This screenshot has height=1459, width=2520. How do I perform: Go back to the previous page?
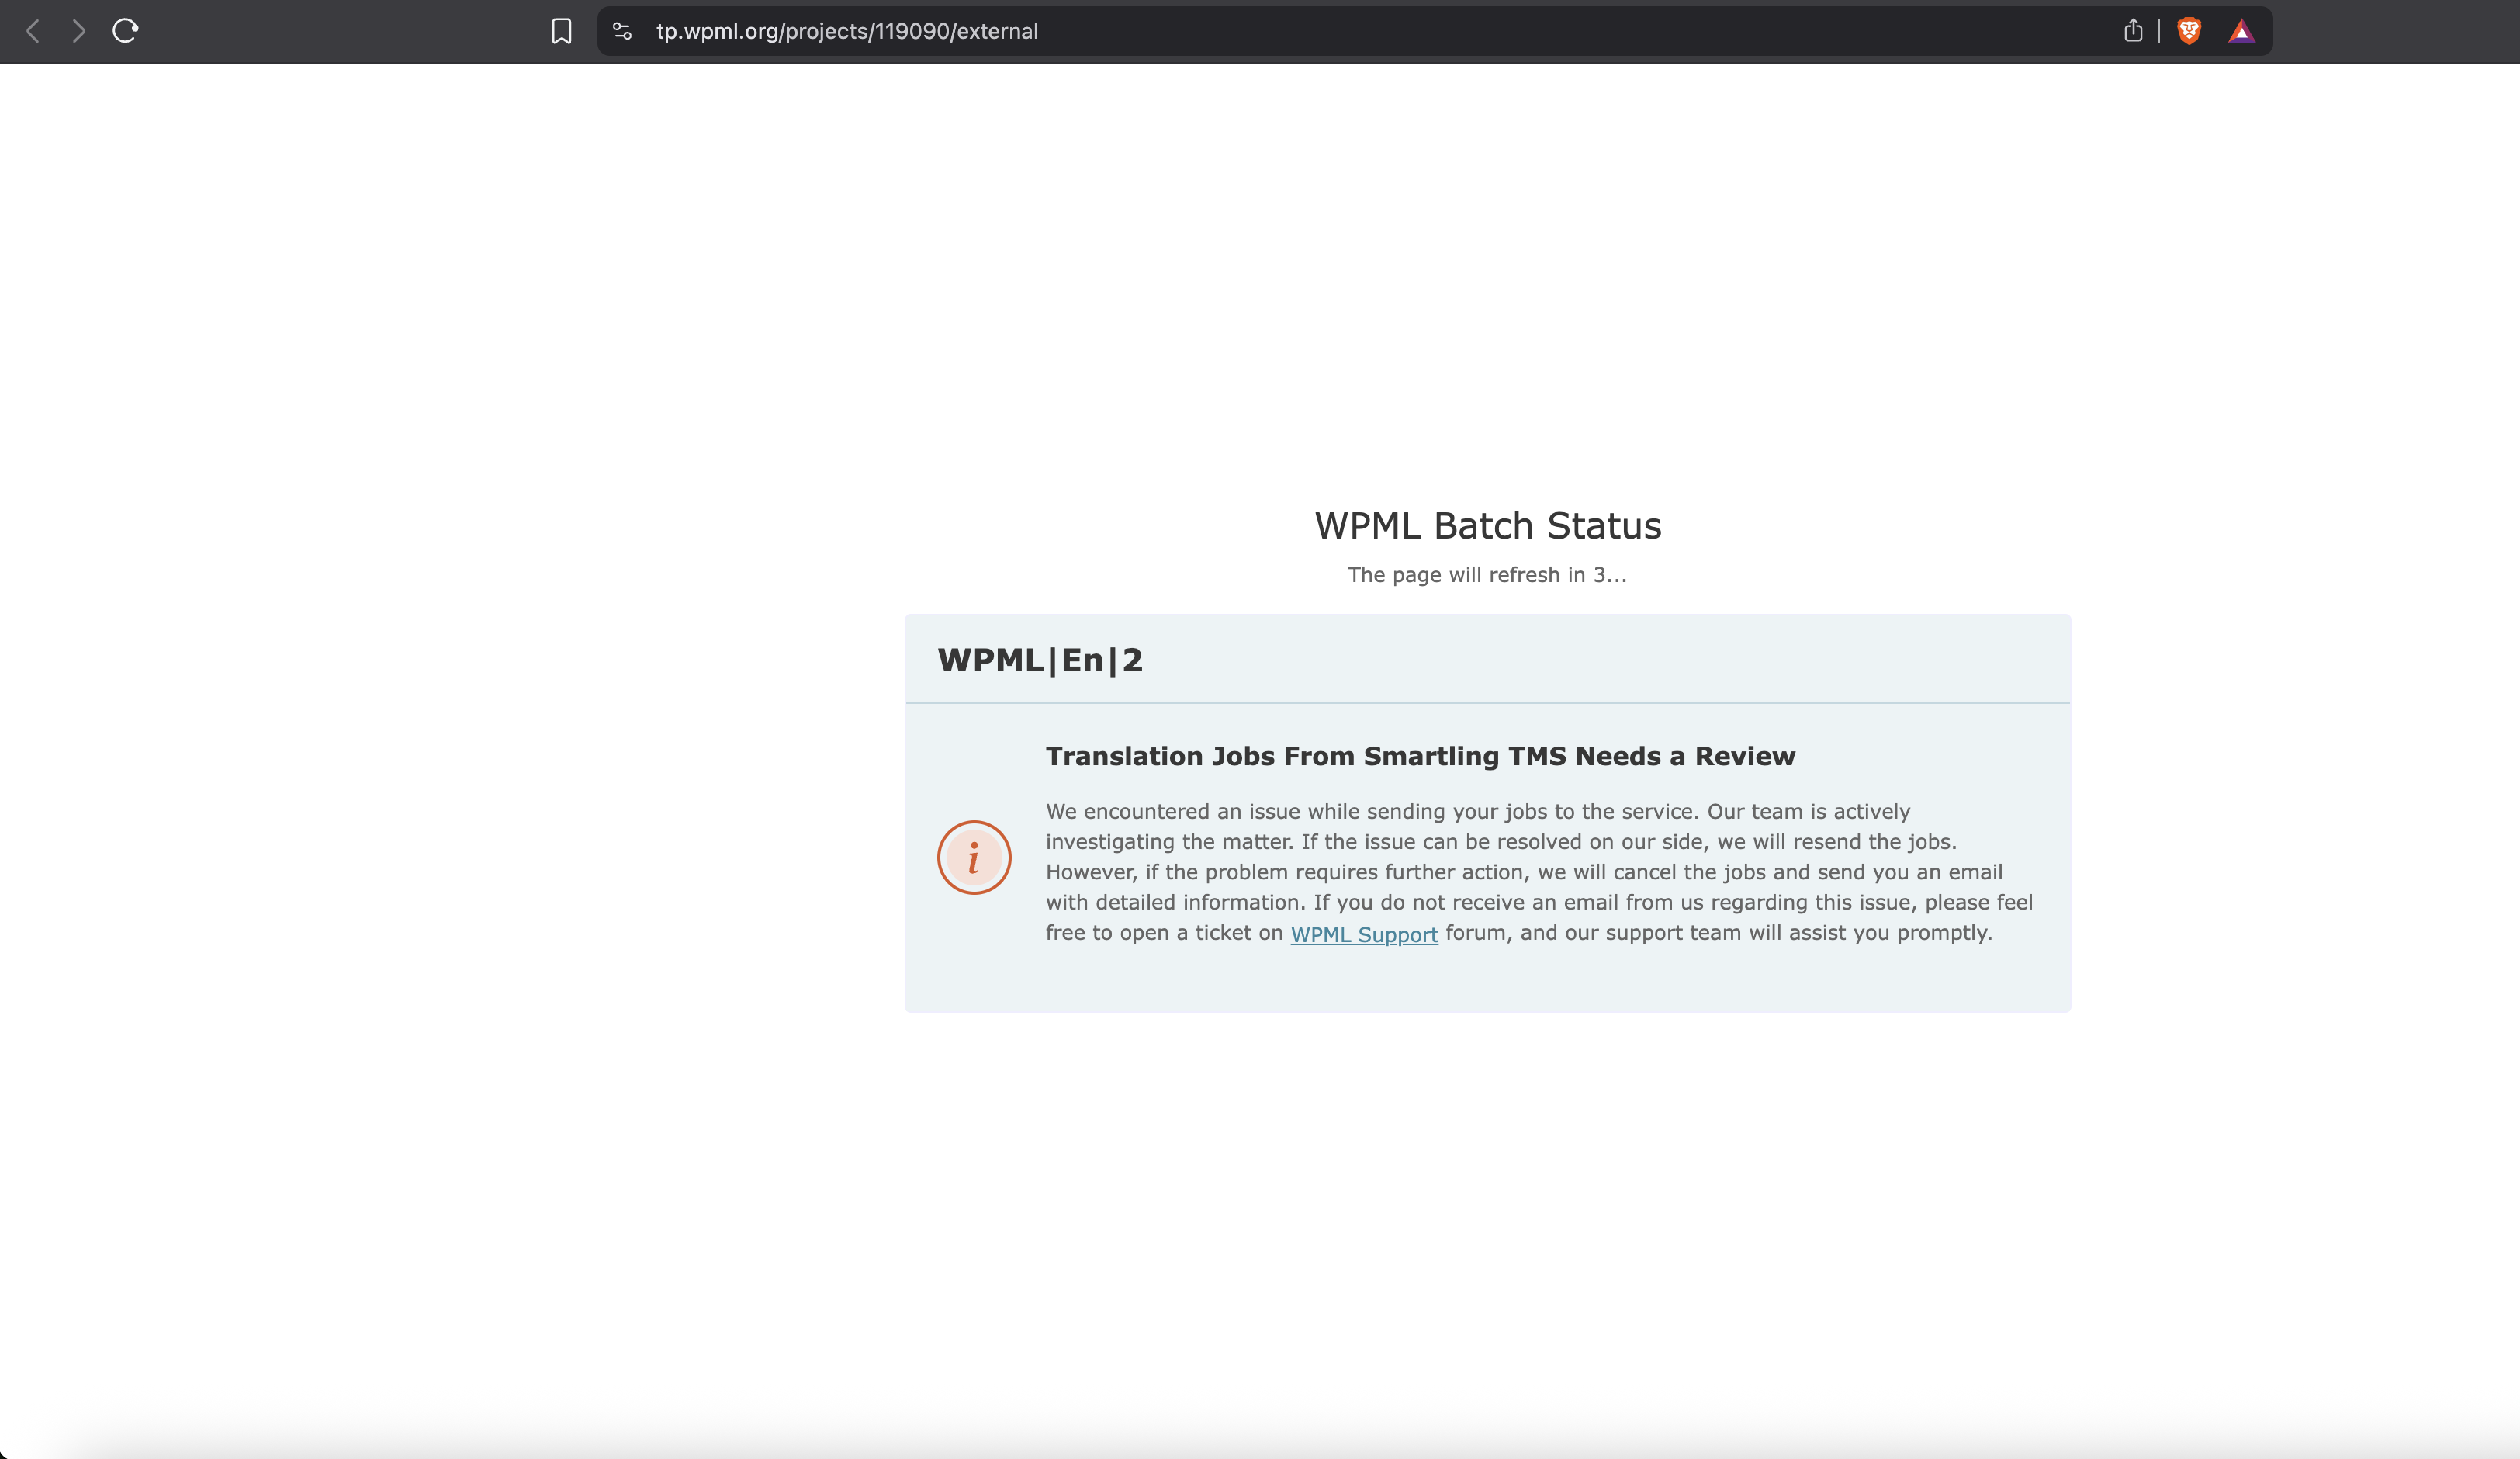point(33,31)
